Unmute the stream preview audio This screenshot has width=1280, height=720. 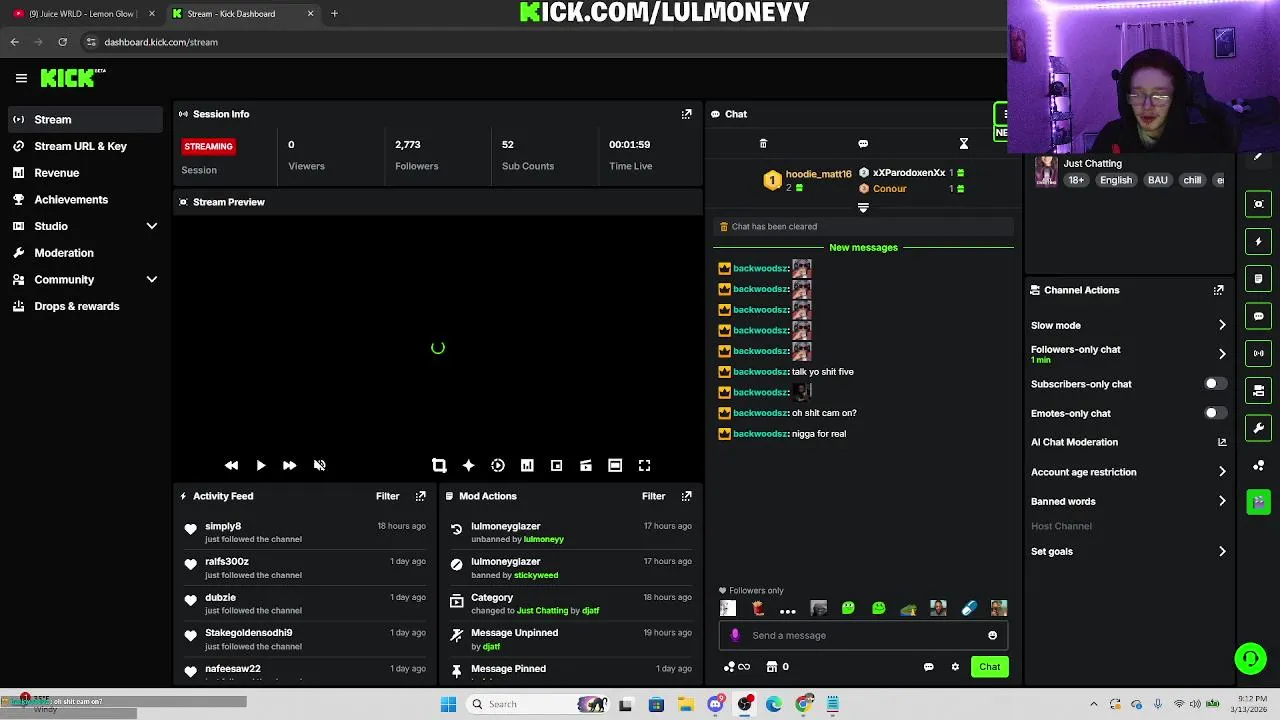[319, 466]
